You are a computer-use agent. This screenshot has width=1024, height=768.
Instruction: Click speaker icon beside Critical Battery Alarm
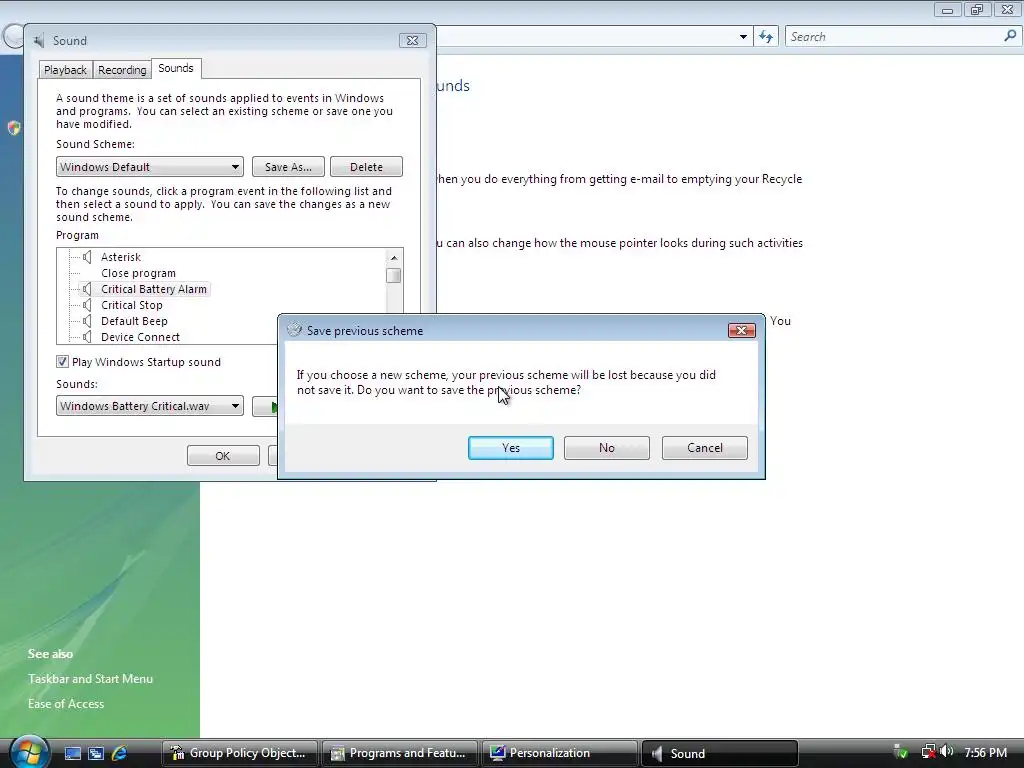click(x=87, y=289)
